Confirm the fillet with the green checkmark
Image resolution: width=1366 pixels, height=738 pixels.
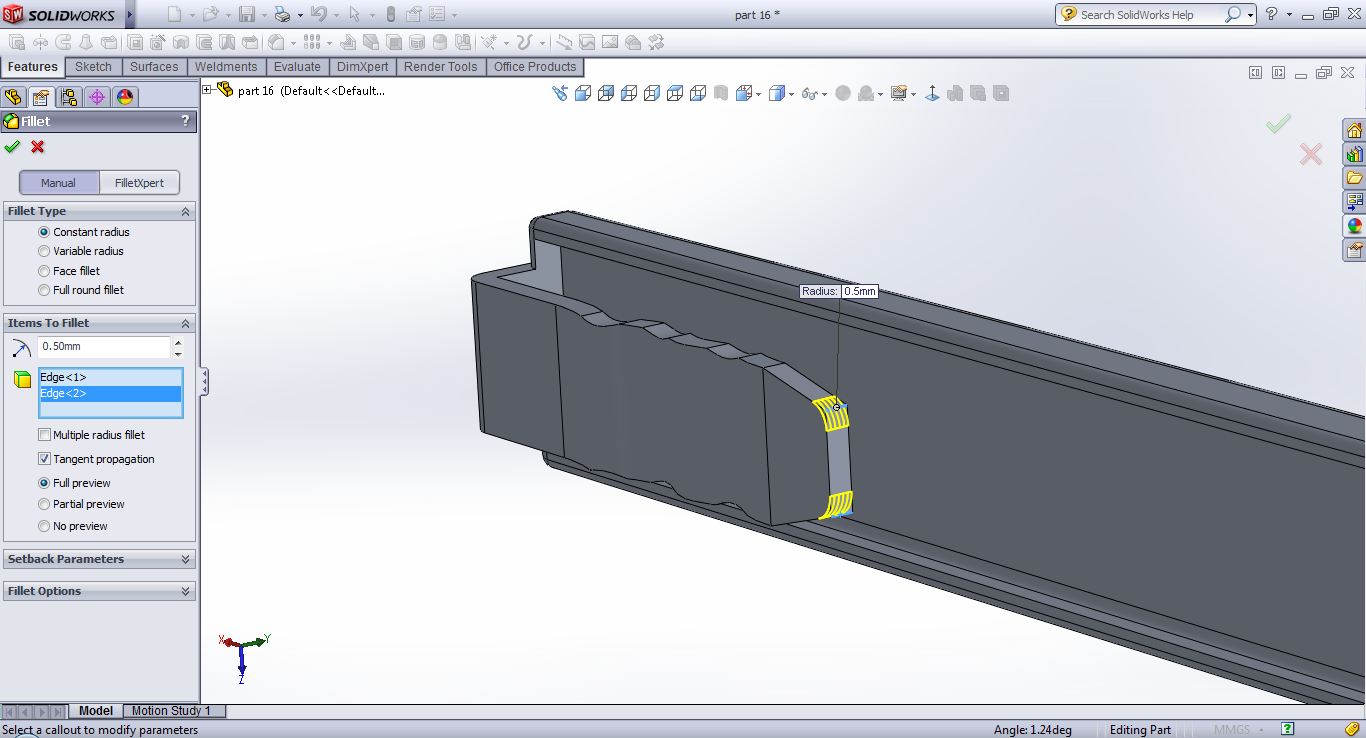click(12, 147)
